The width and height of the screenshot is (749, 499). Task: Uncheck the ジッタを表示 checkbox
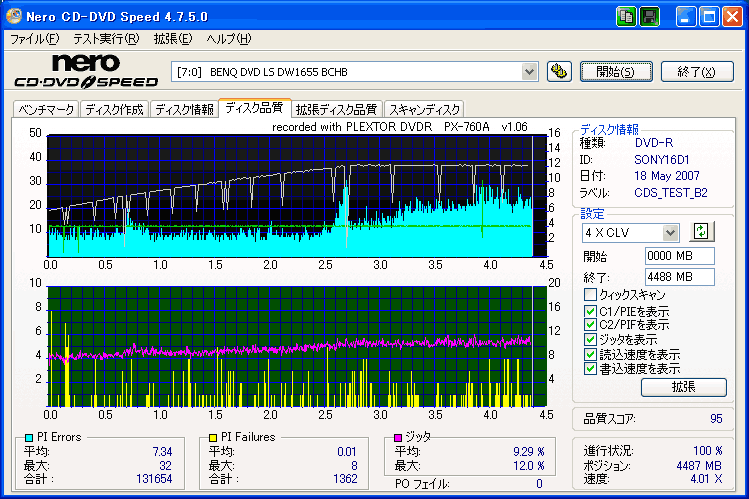(x=591, y=340)
